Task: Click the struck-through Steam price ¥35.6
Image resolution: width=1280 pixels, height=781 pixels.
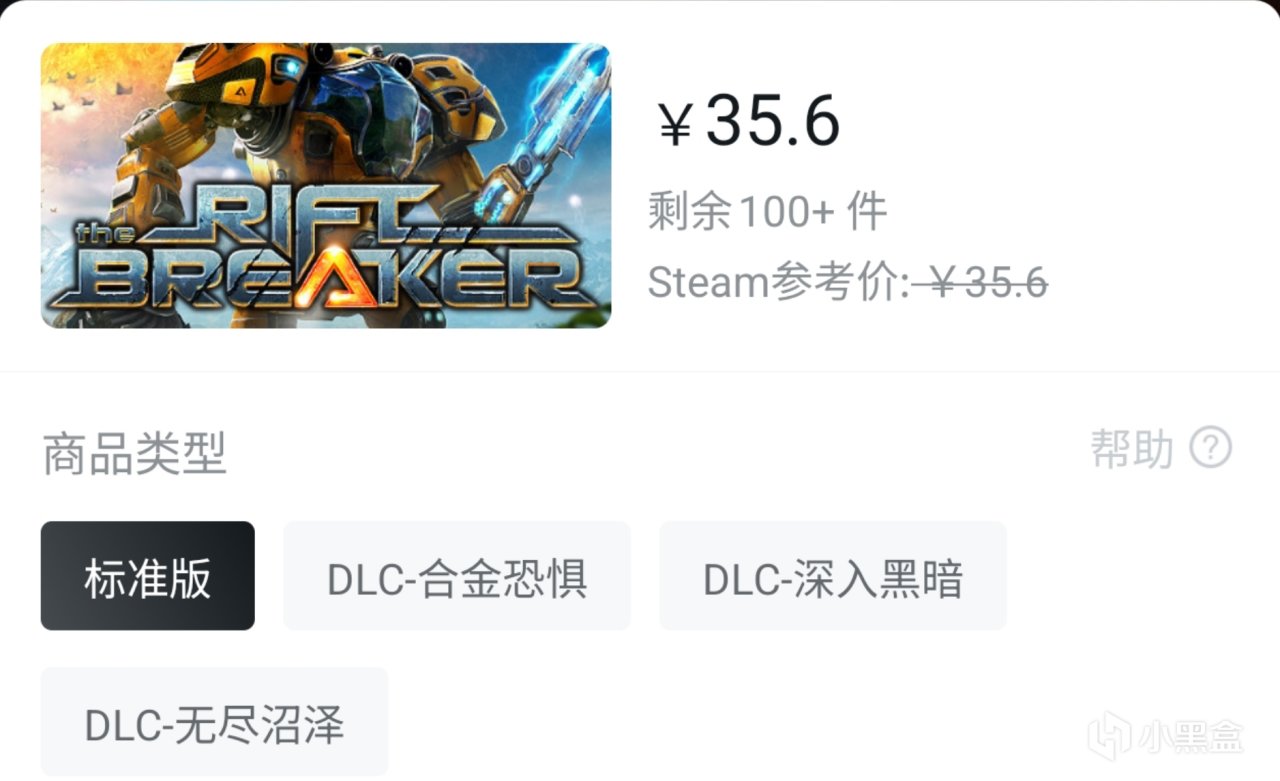Action: (981, 284)
